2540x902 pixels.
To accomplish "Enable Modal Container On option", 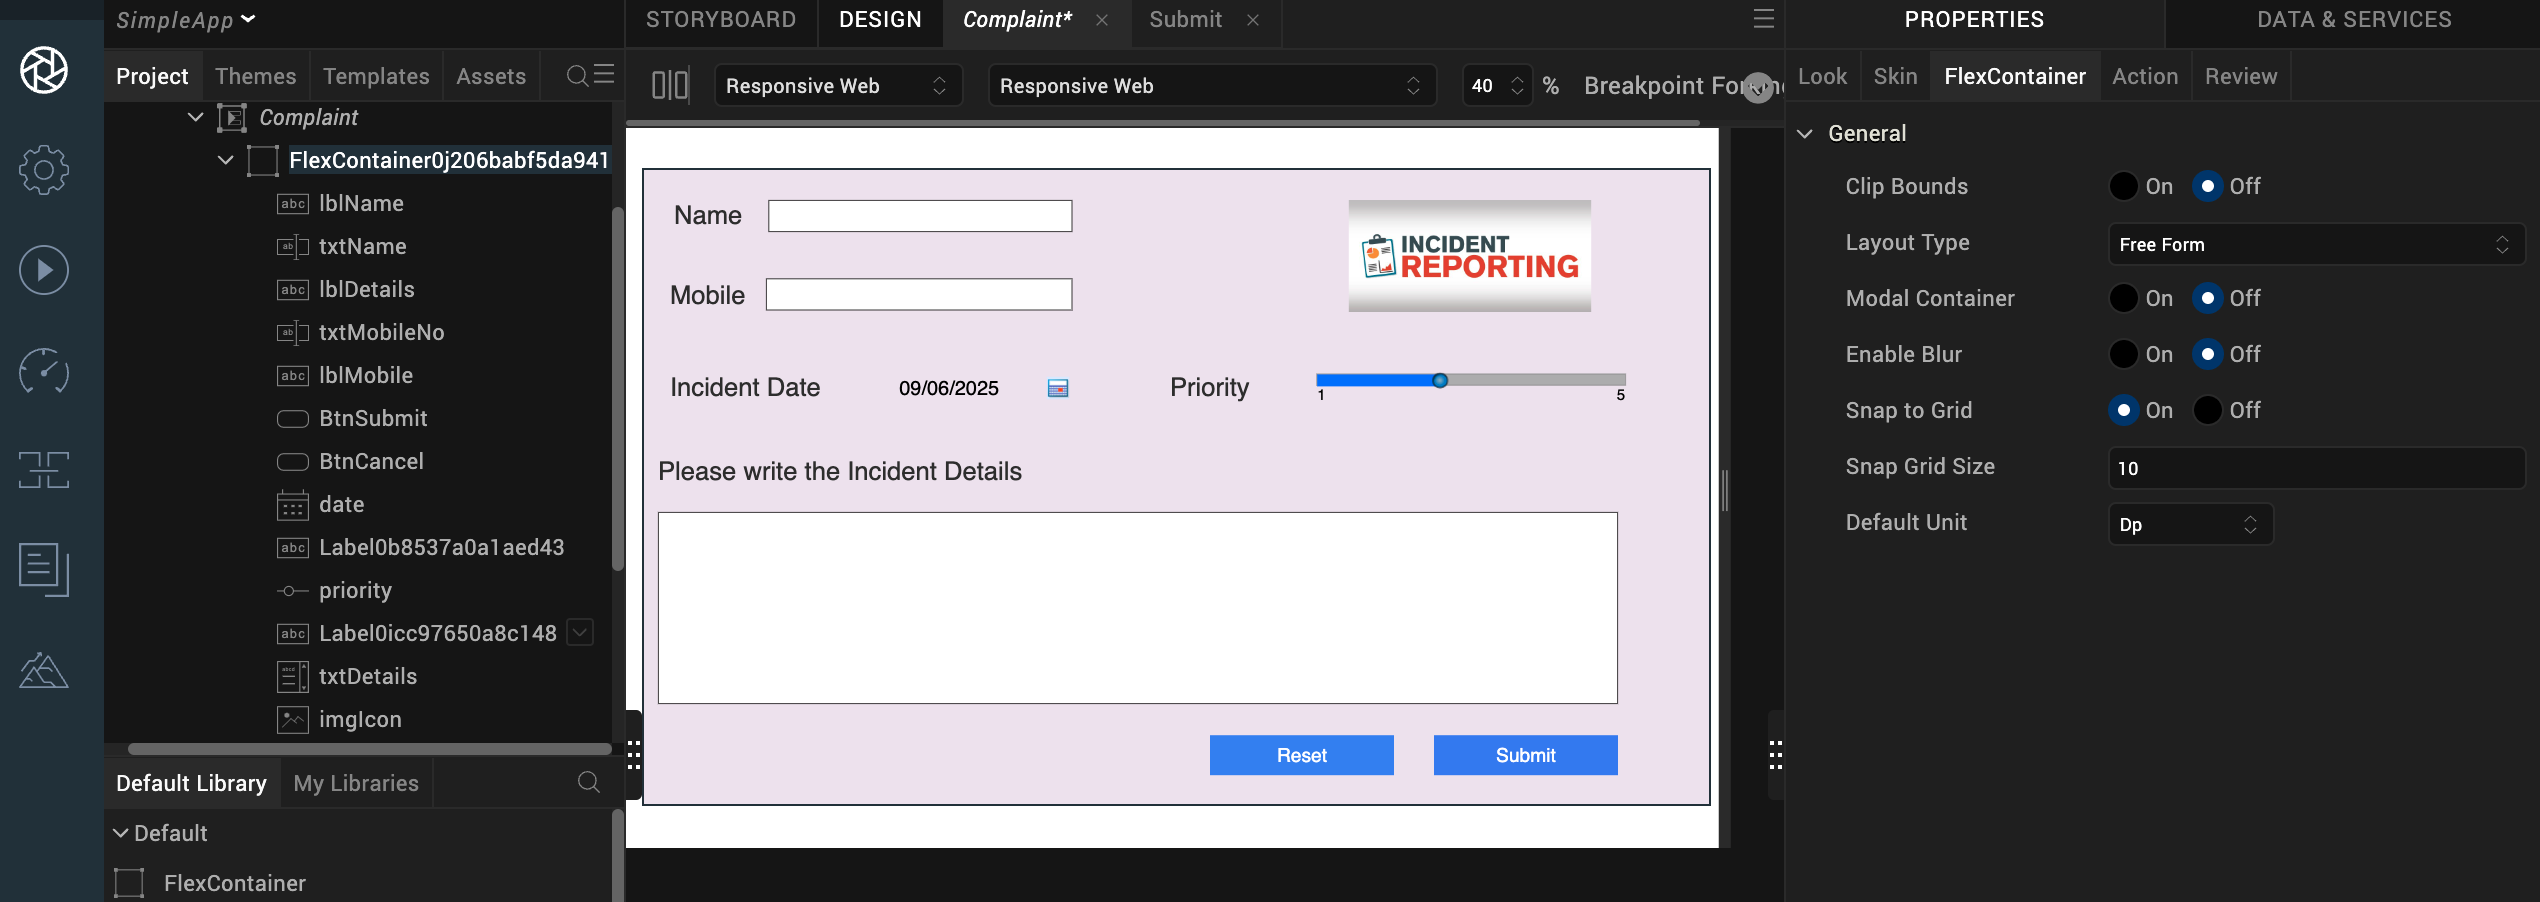I will (x=2123, y=299).
